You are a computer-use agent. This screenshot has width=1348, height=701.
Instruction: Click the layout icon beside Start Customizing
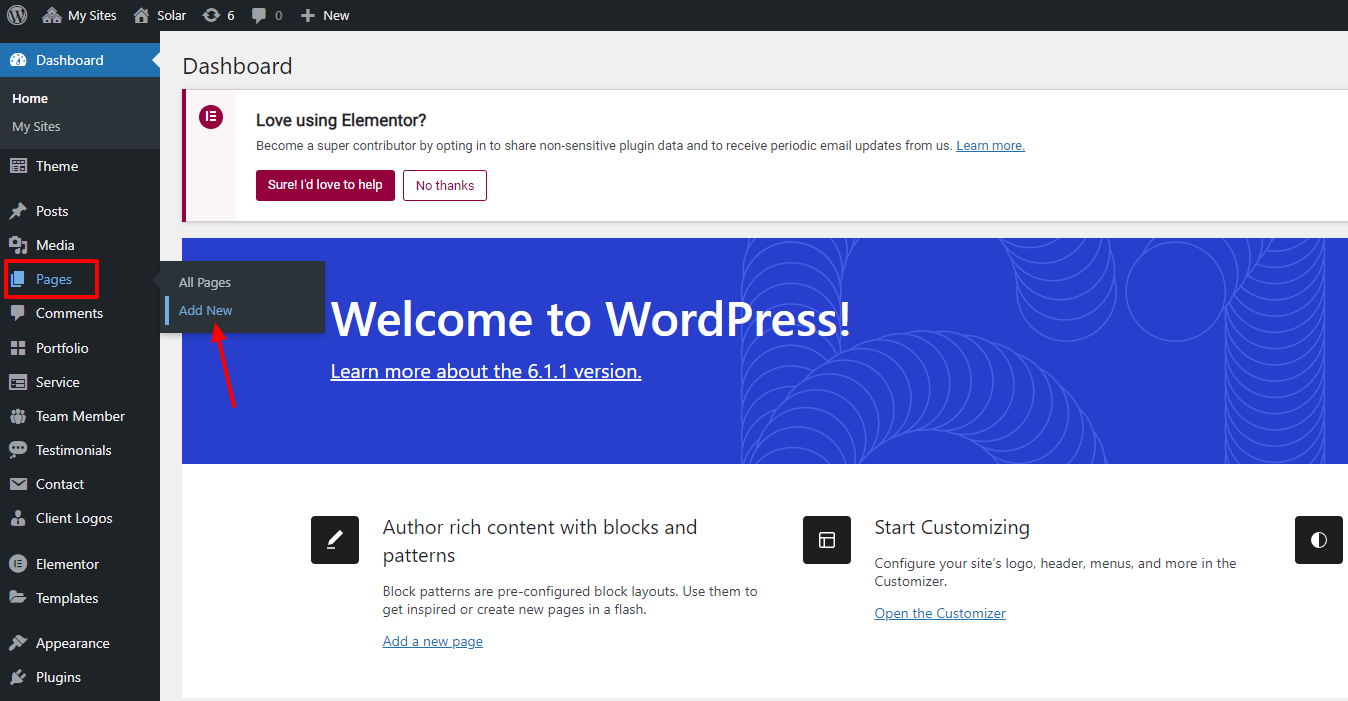[826, 540]
